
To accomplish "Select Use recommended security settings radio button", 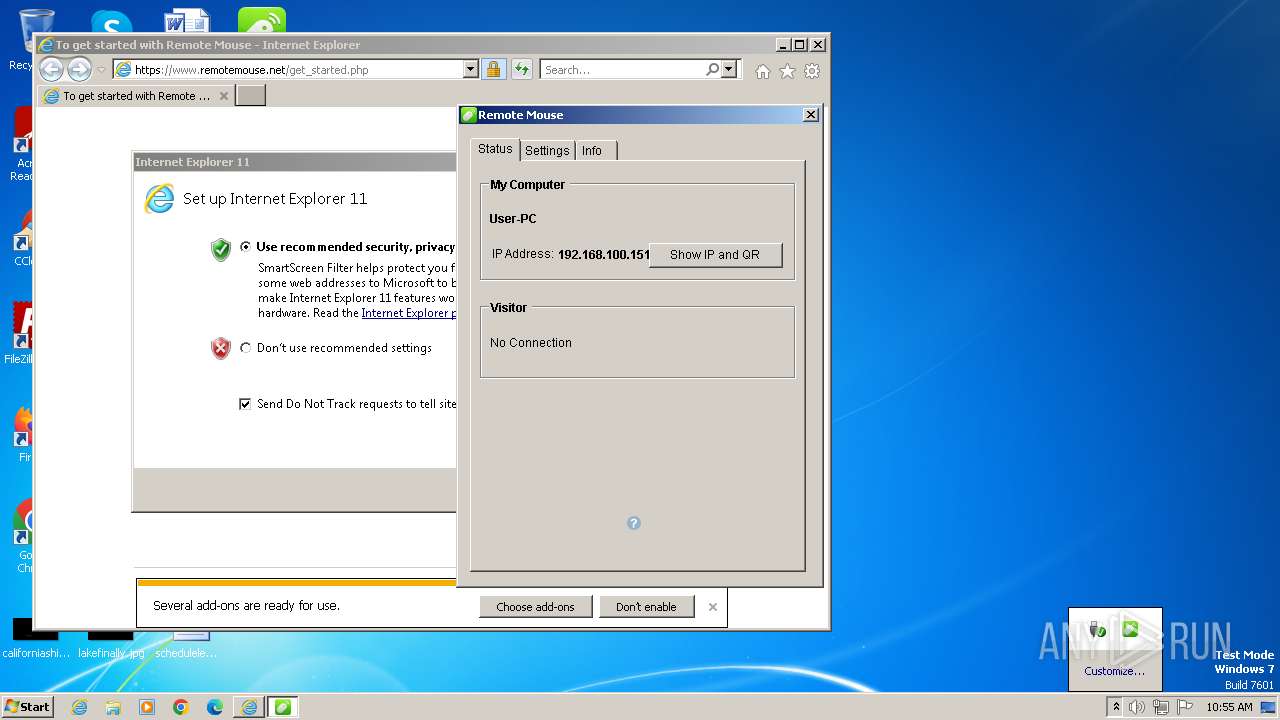I will coord(246,246).
